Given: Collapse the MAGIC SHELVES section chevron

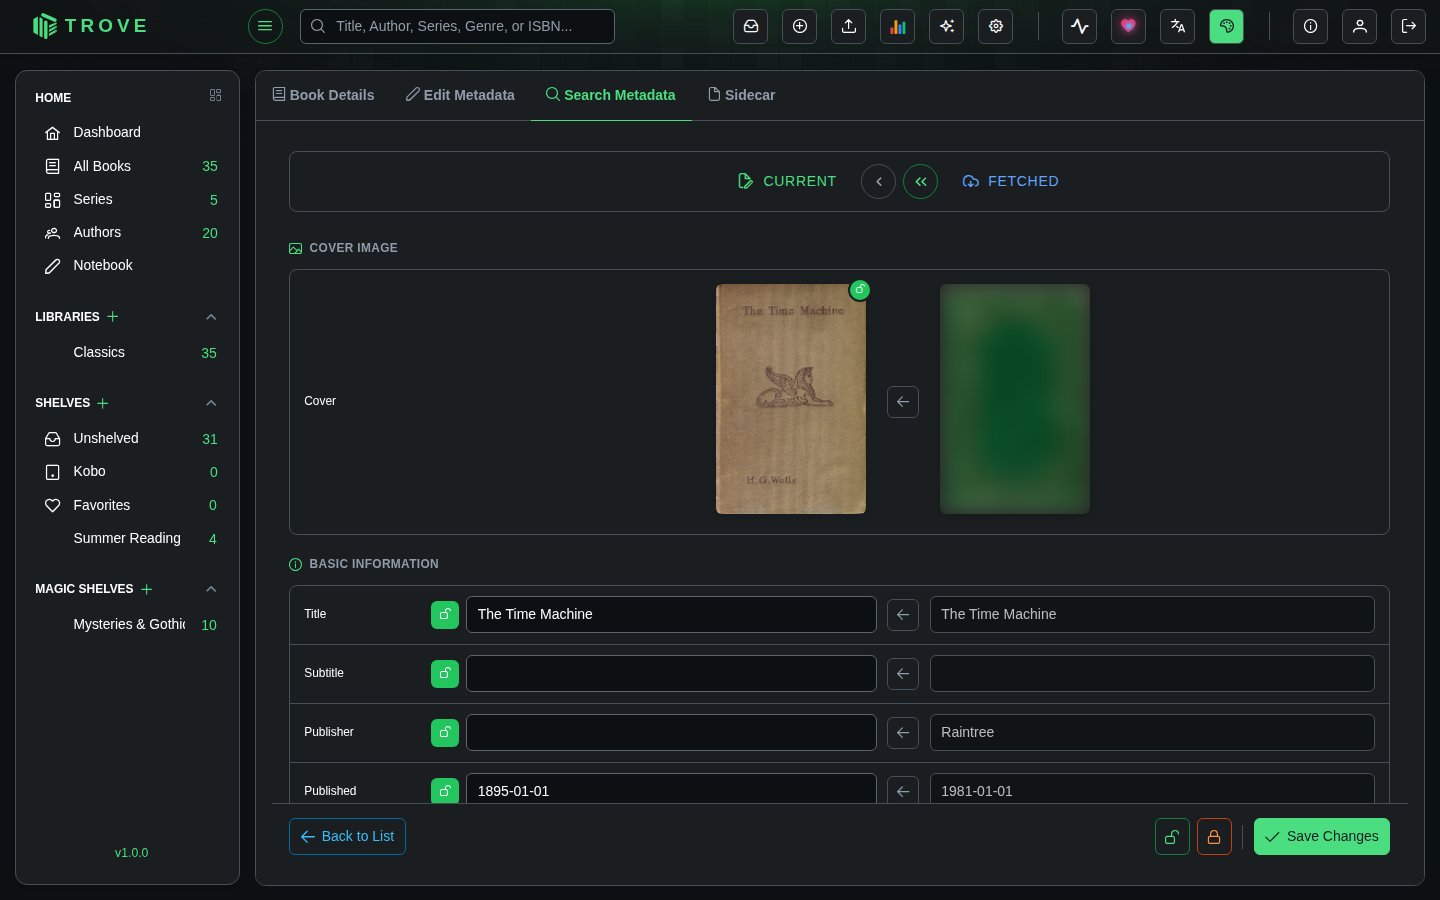Looking at the screenshot, I should (211, 589).
